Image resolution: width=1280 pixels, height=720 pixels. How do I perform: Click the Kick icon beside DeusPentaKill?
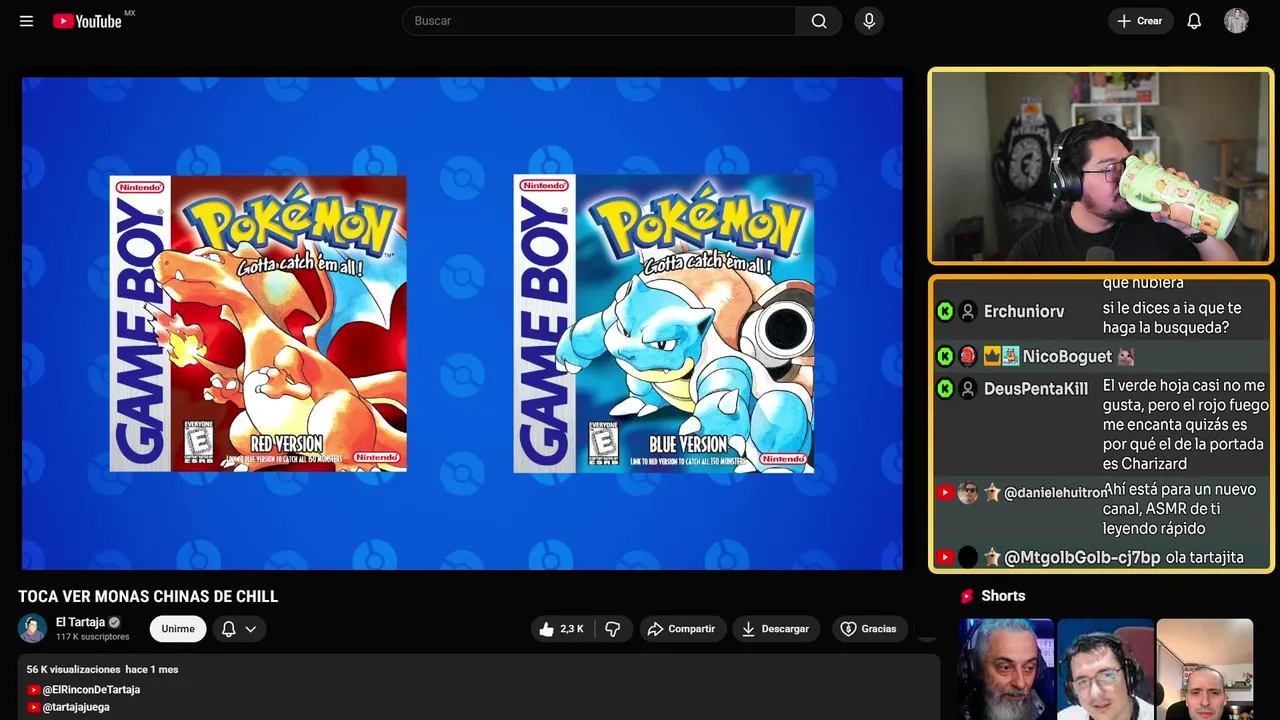click(x=945, y=389)
